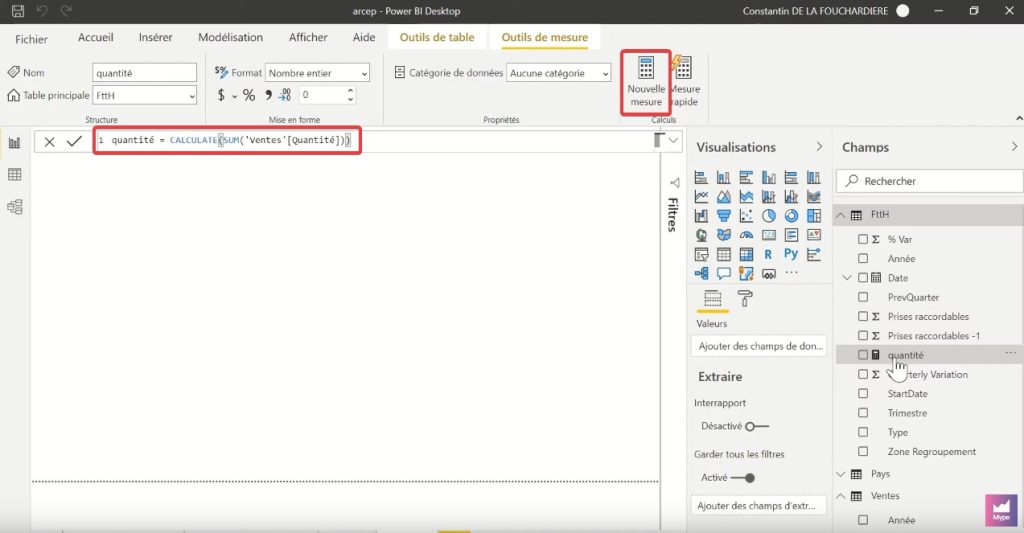The height and width of the screenshot is (533, 1024).
Task: Select the filled map visual
Action: tap(724, 235)
